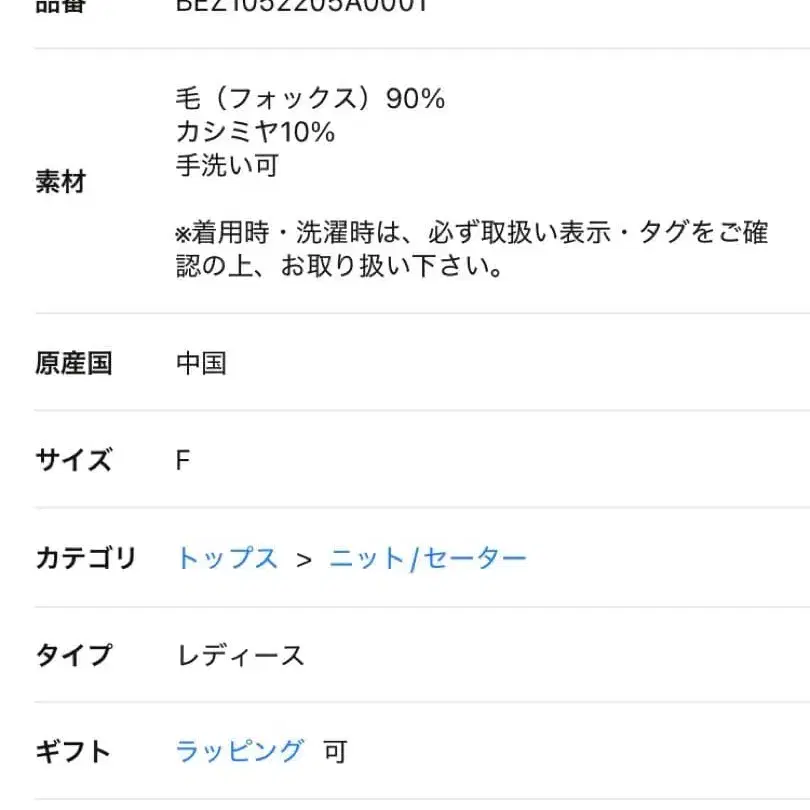Click the ※着用時・洗濯時 care note
Viewport: 810px width, 810px height.
pyautogui.click(x=471, y=250)
